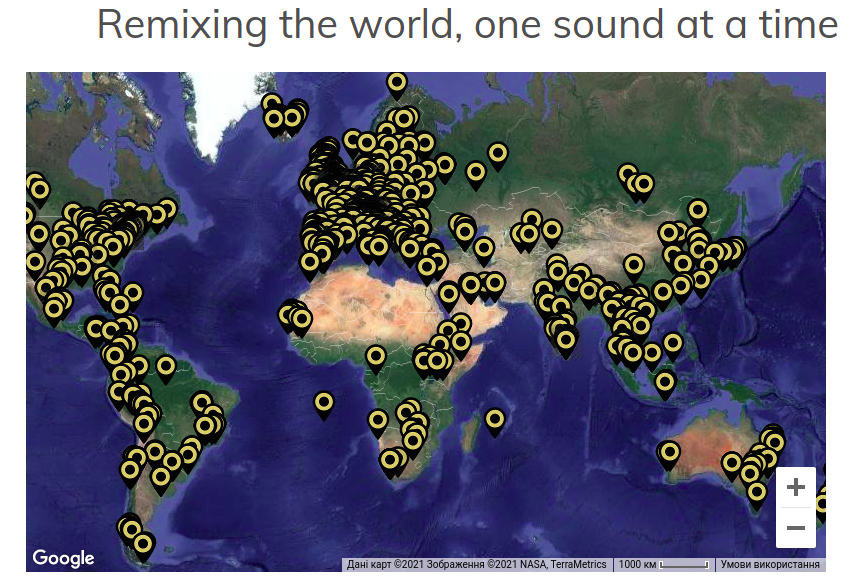
Task: Select the northeastern-most Russia marker near the Urals
Action: (x=498, y=157)
